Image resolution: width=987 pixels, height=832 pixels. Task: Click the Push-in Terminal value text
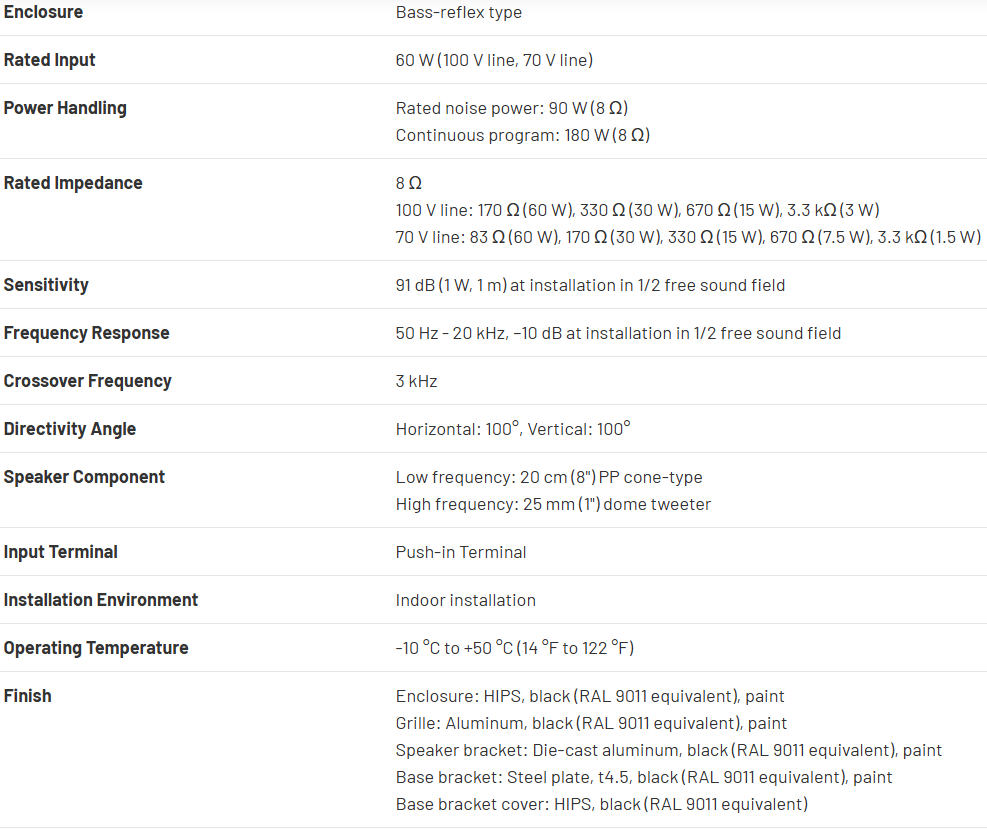tap(461, 552)
